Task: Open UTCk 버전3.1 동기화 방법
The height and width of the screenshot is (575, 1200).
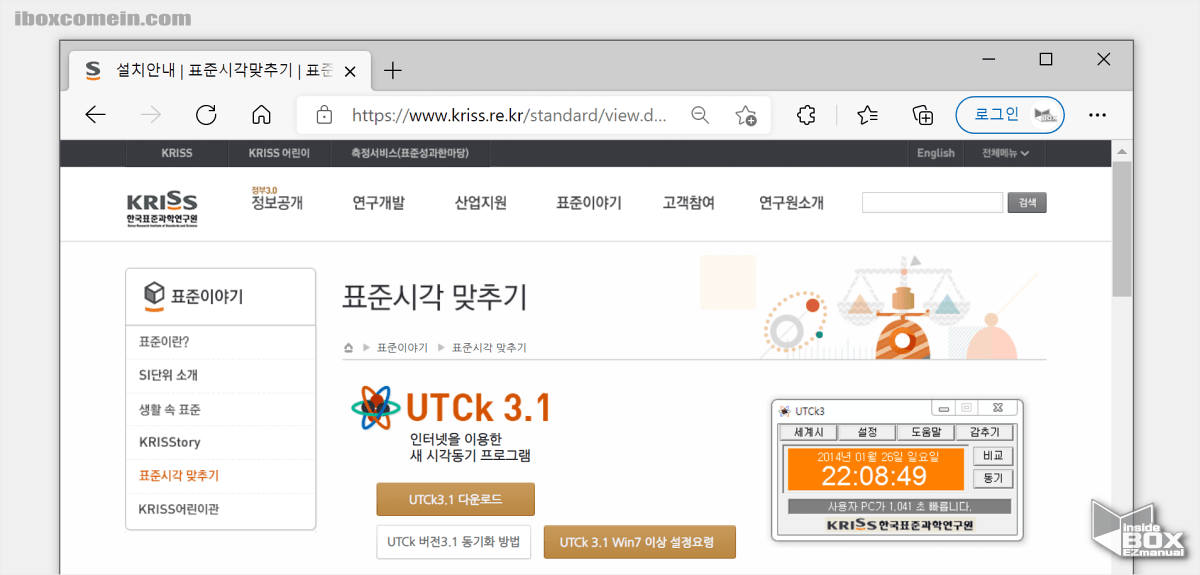Action: click(454, 542)
